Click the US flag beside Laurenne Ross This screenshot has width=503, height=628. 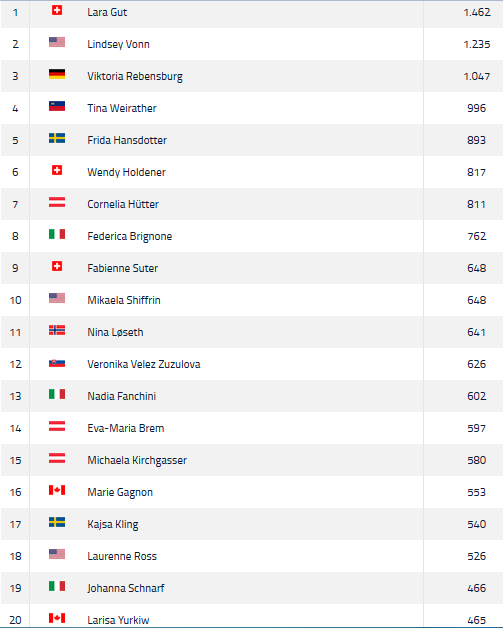pyautogui.click(x=57, y=554)
